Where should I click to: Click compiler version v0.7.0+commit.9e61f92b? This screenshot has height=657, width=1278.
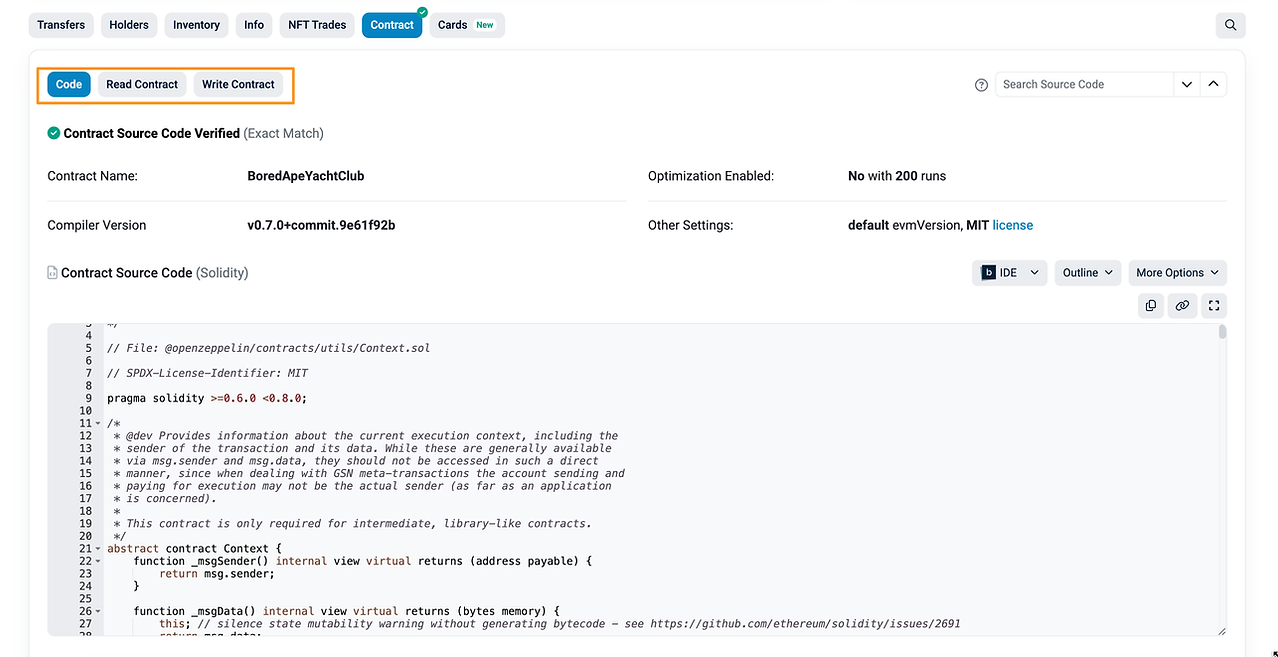tap(321, 225)
